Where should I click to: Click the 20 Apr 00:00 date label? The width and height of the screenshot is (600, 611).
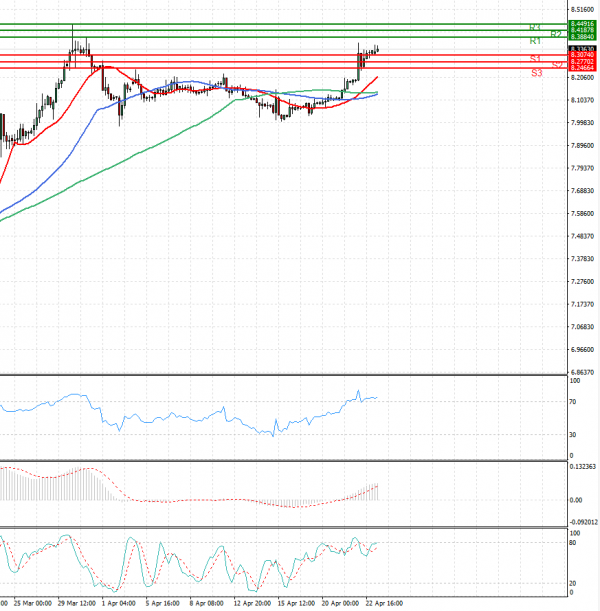(x=341, y=603)
